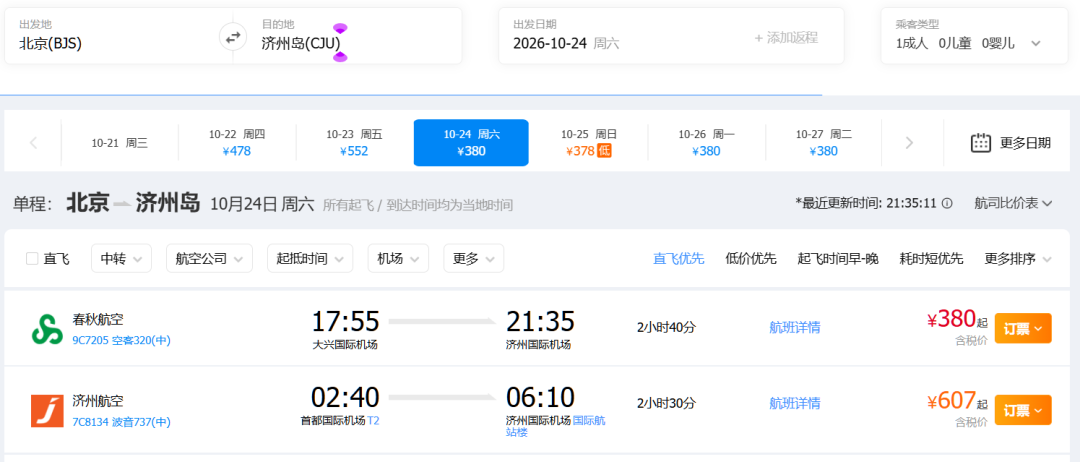1080x462 pixels.
Task: Click the 春秋航空 airline logo
Action: click(47, 328)
